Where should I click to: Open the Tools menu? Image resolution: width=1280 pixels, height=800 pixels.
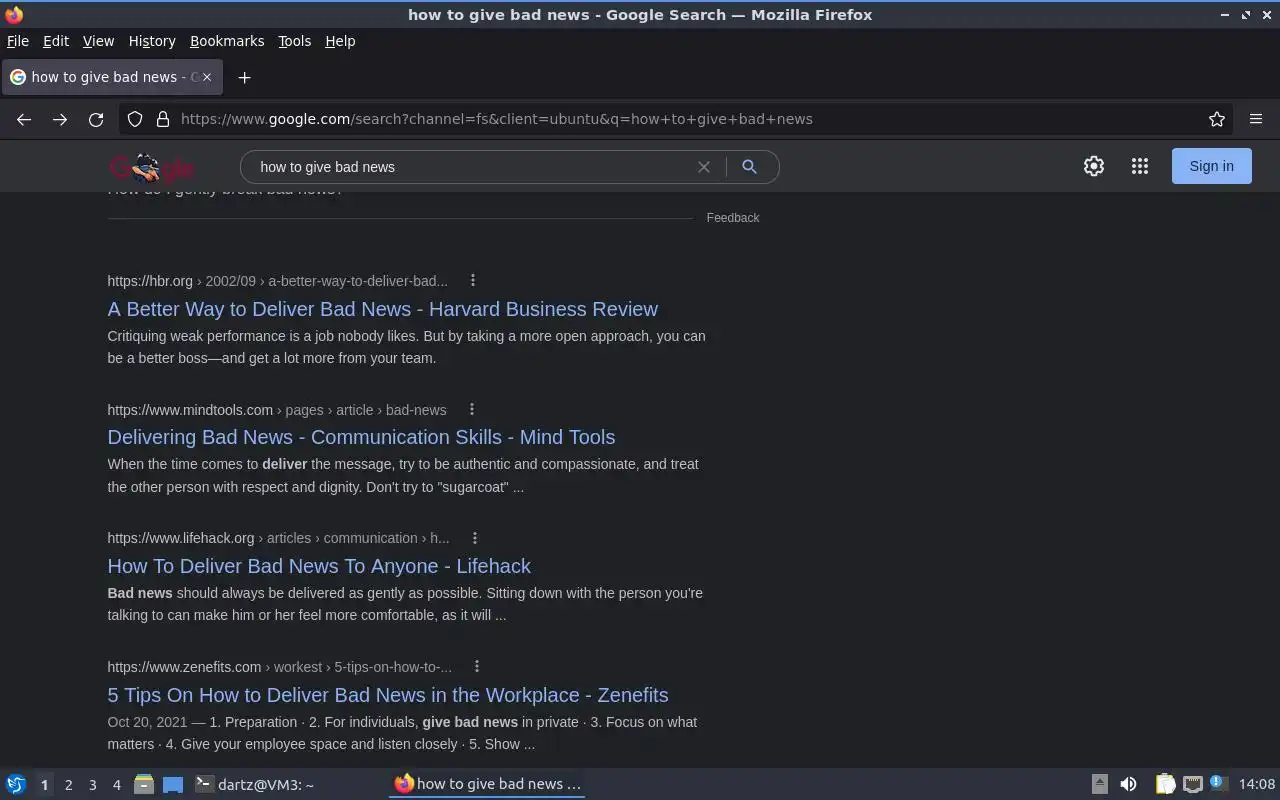(294, 41)
